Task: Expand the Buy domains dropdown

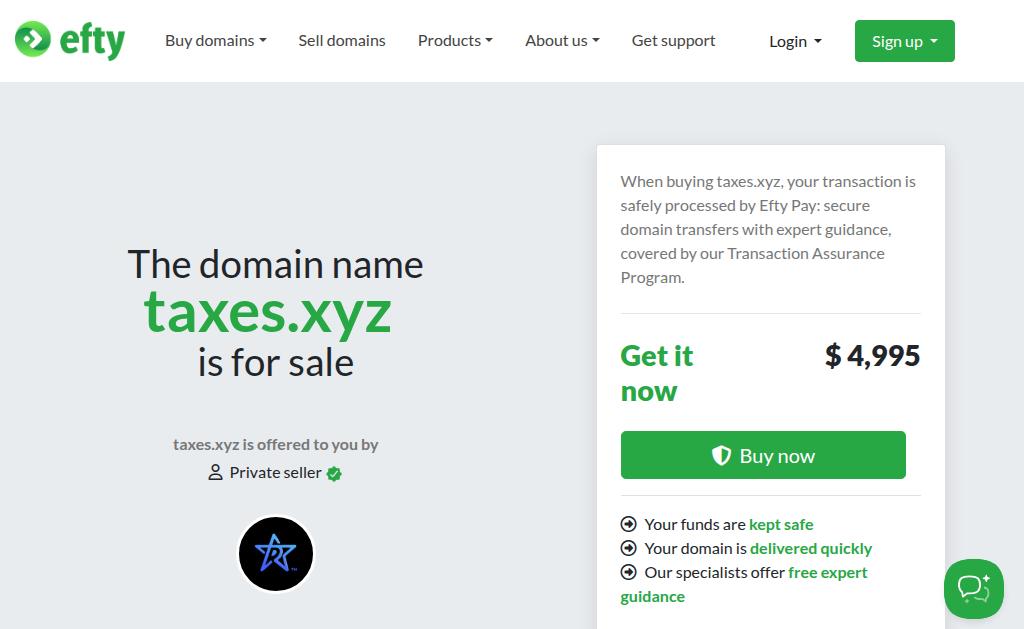Action: (216, 41)
